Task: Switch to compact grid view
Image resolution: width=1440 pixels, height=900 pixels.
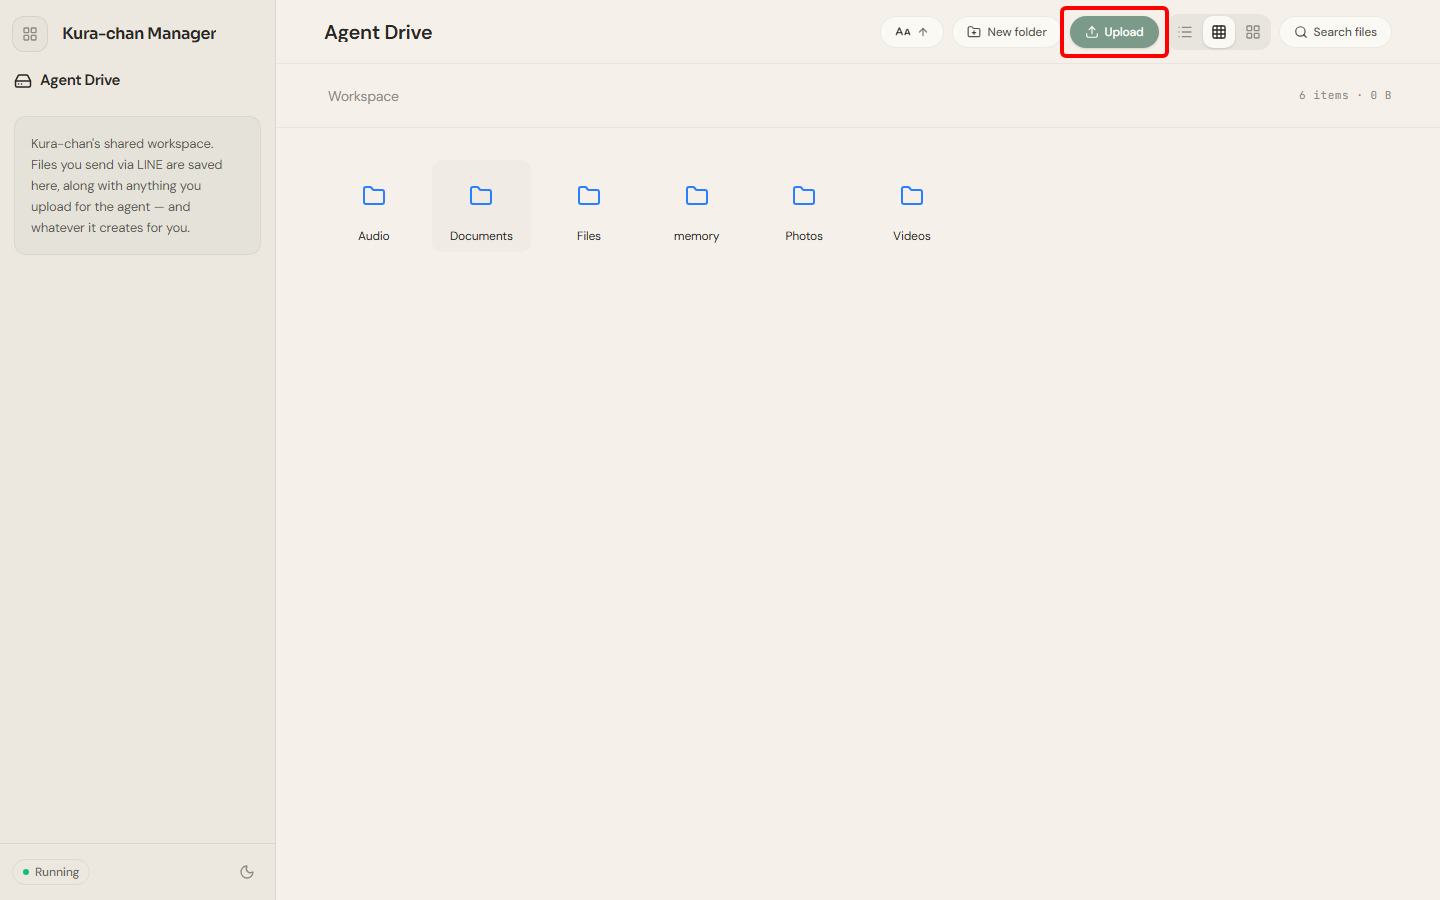Action: coord(1219,32)
